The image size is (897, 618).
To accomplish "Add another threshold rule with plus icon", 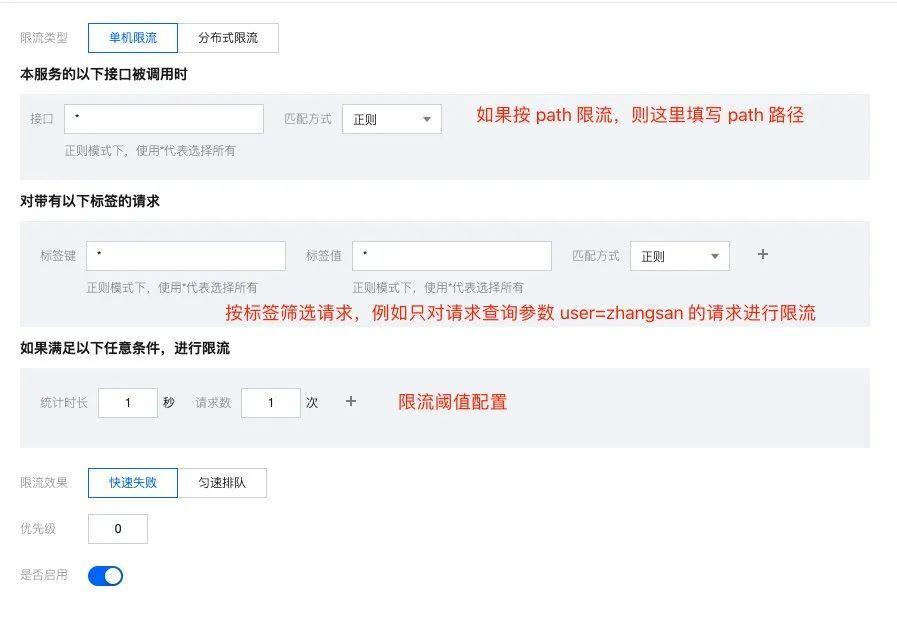I will 351,401.
